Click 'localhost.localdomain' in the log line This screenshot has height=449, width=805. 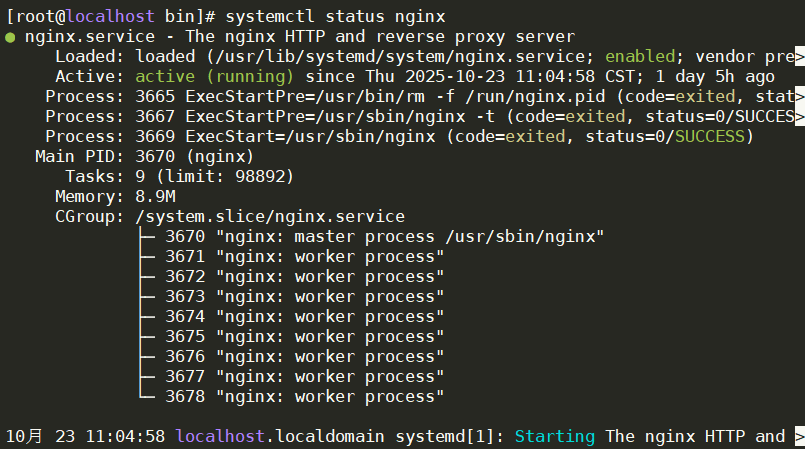280,437
